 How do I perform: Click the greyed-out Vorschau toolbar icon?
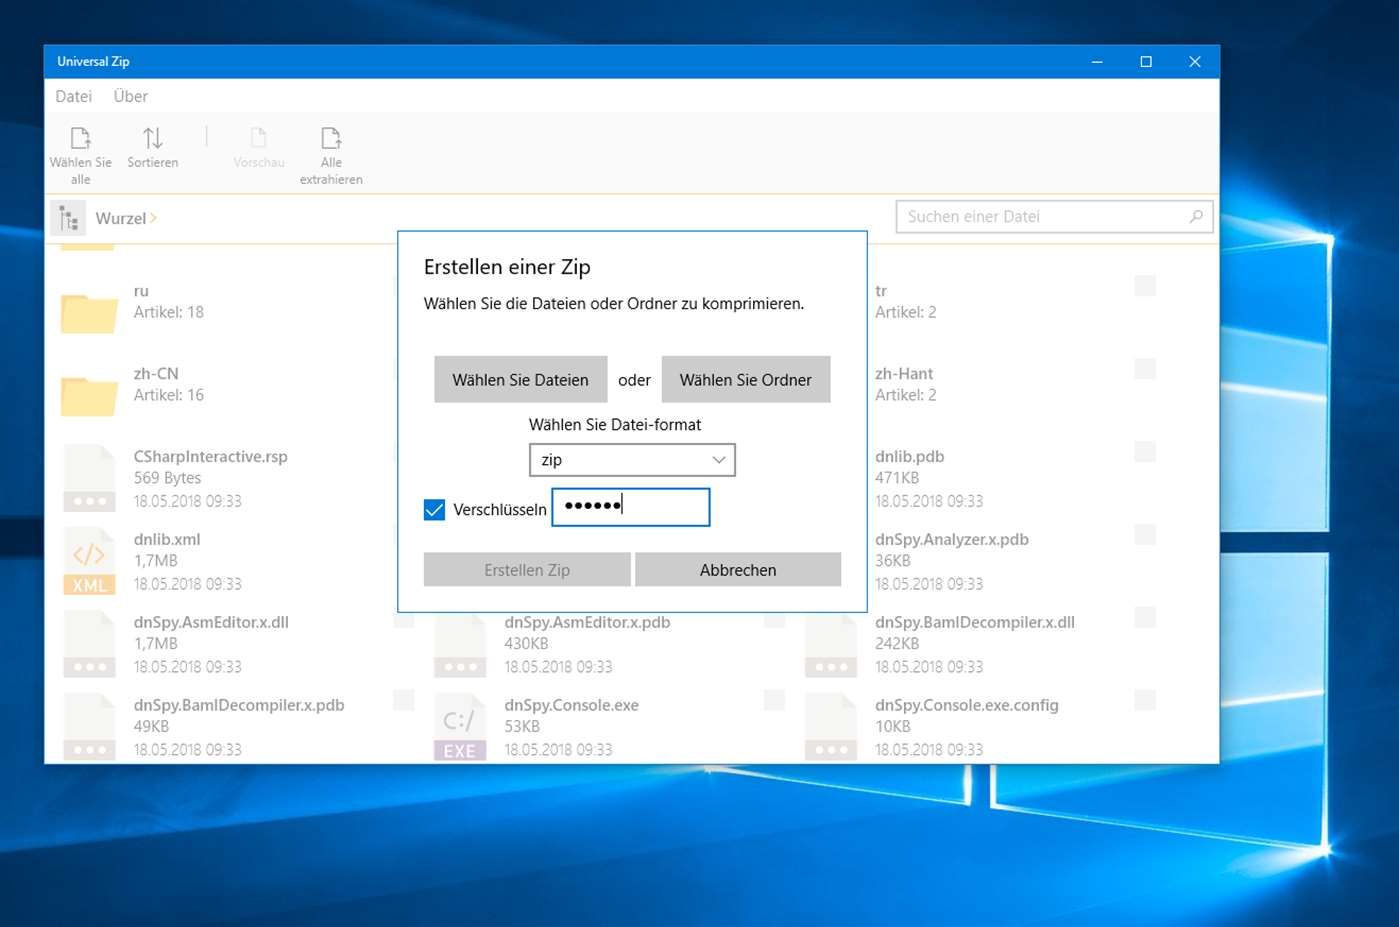258,138
